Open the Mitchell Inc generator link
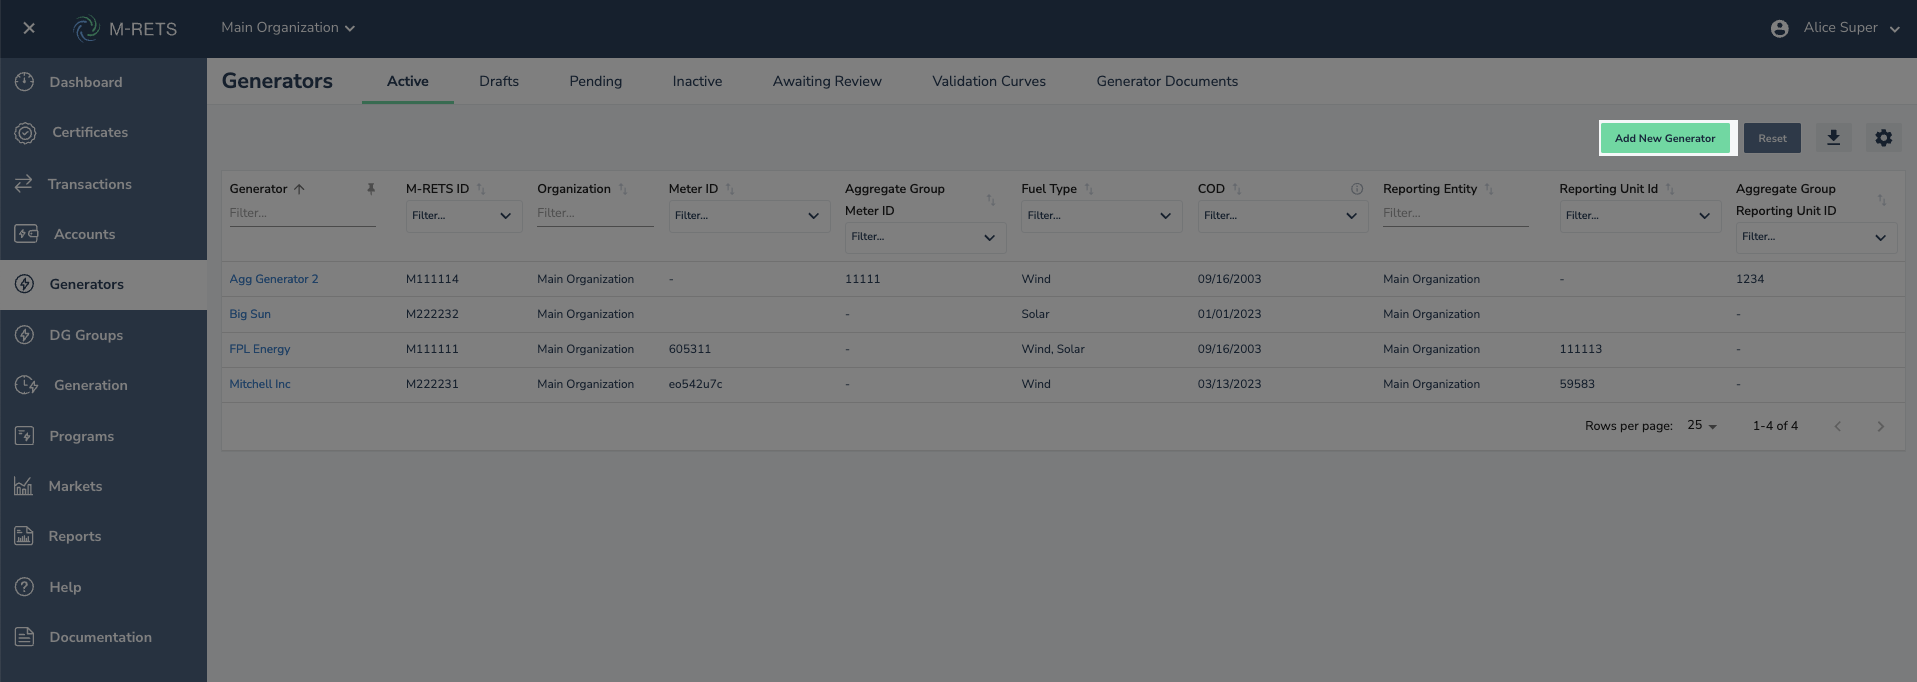Viewport: 1917px width, 682px height. tap(260, 384)
